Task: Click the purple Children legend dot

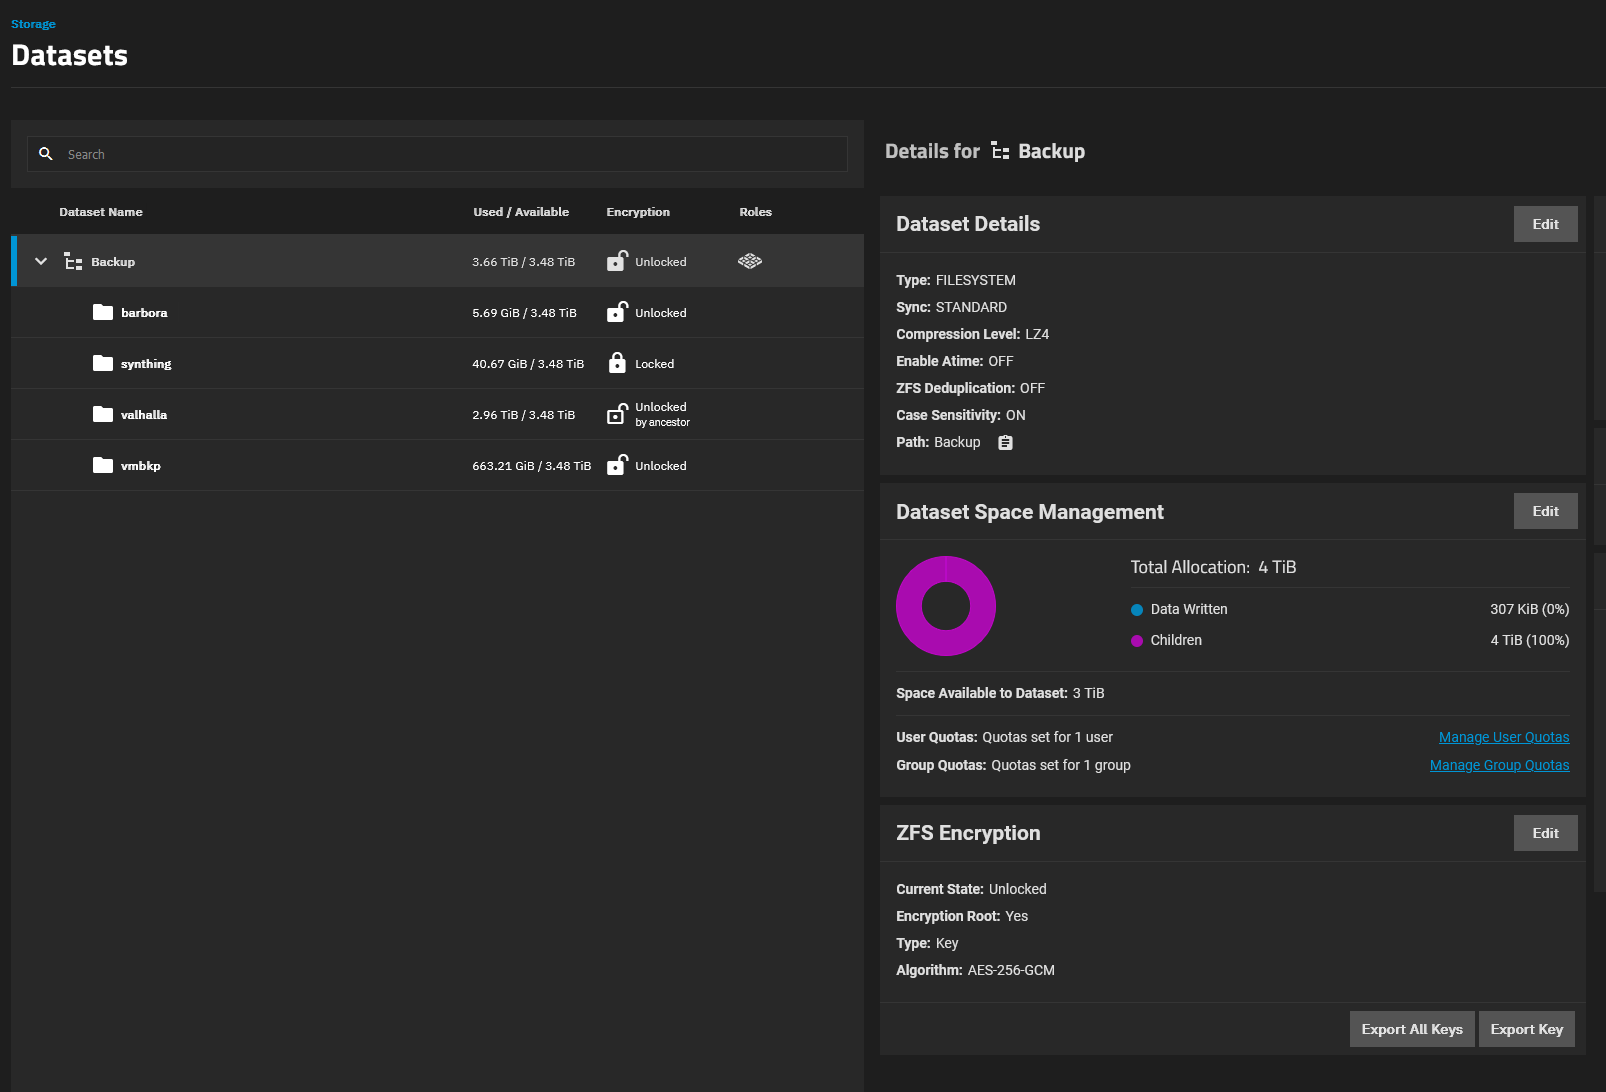Action: click(x=1137, y=641)
